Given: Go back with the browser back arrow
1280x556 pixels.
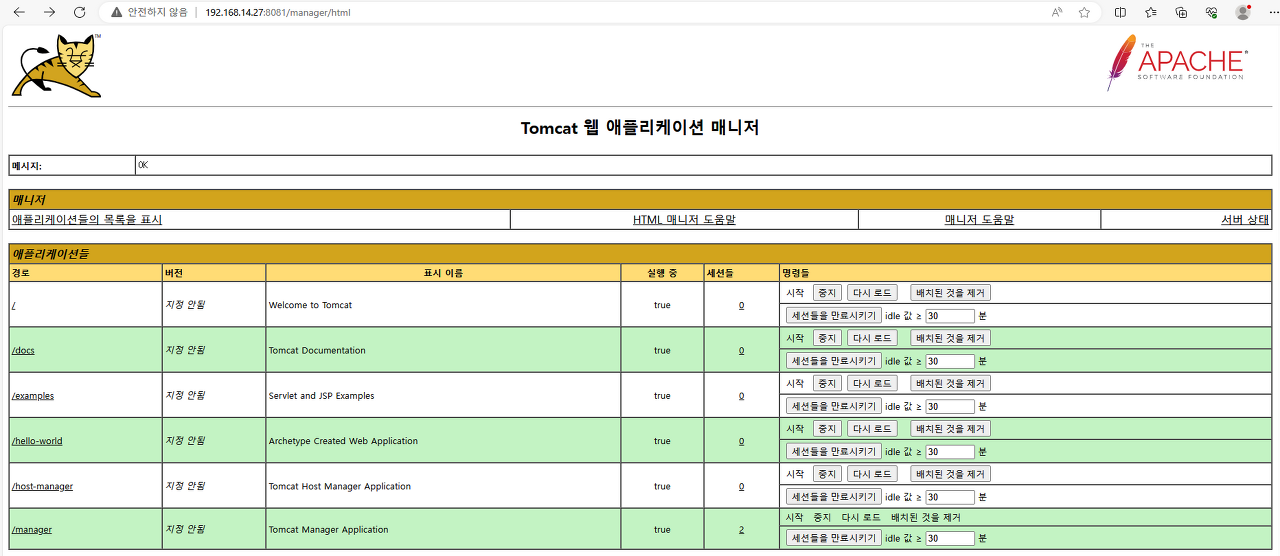Looking at the screenshot, I should click(20, 13).
